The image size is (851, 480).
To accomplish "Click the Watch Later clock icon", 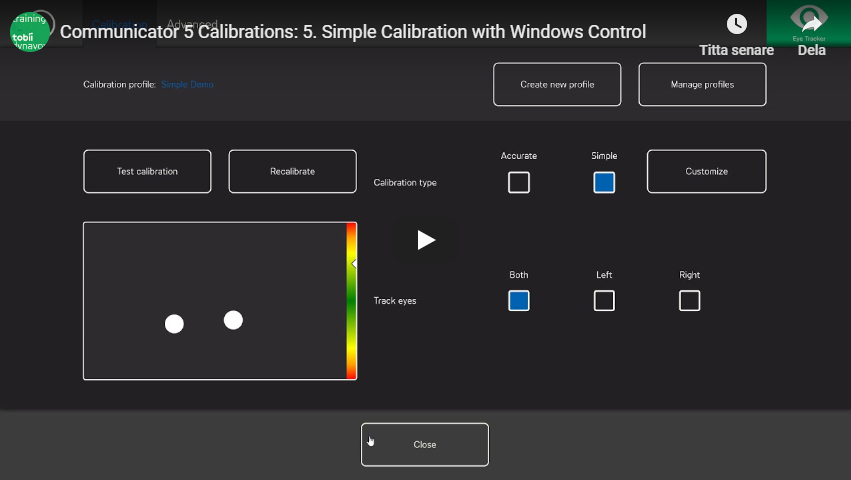I will click(736, 25).
